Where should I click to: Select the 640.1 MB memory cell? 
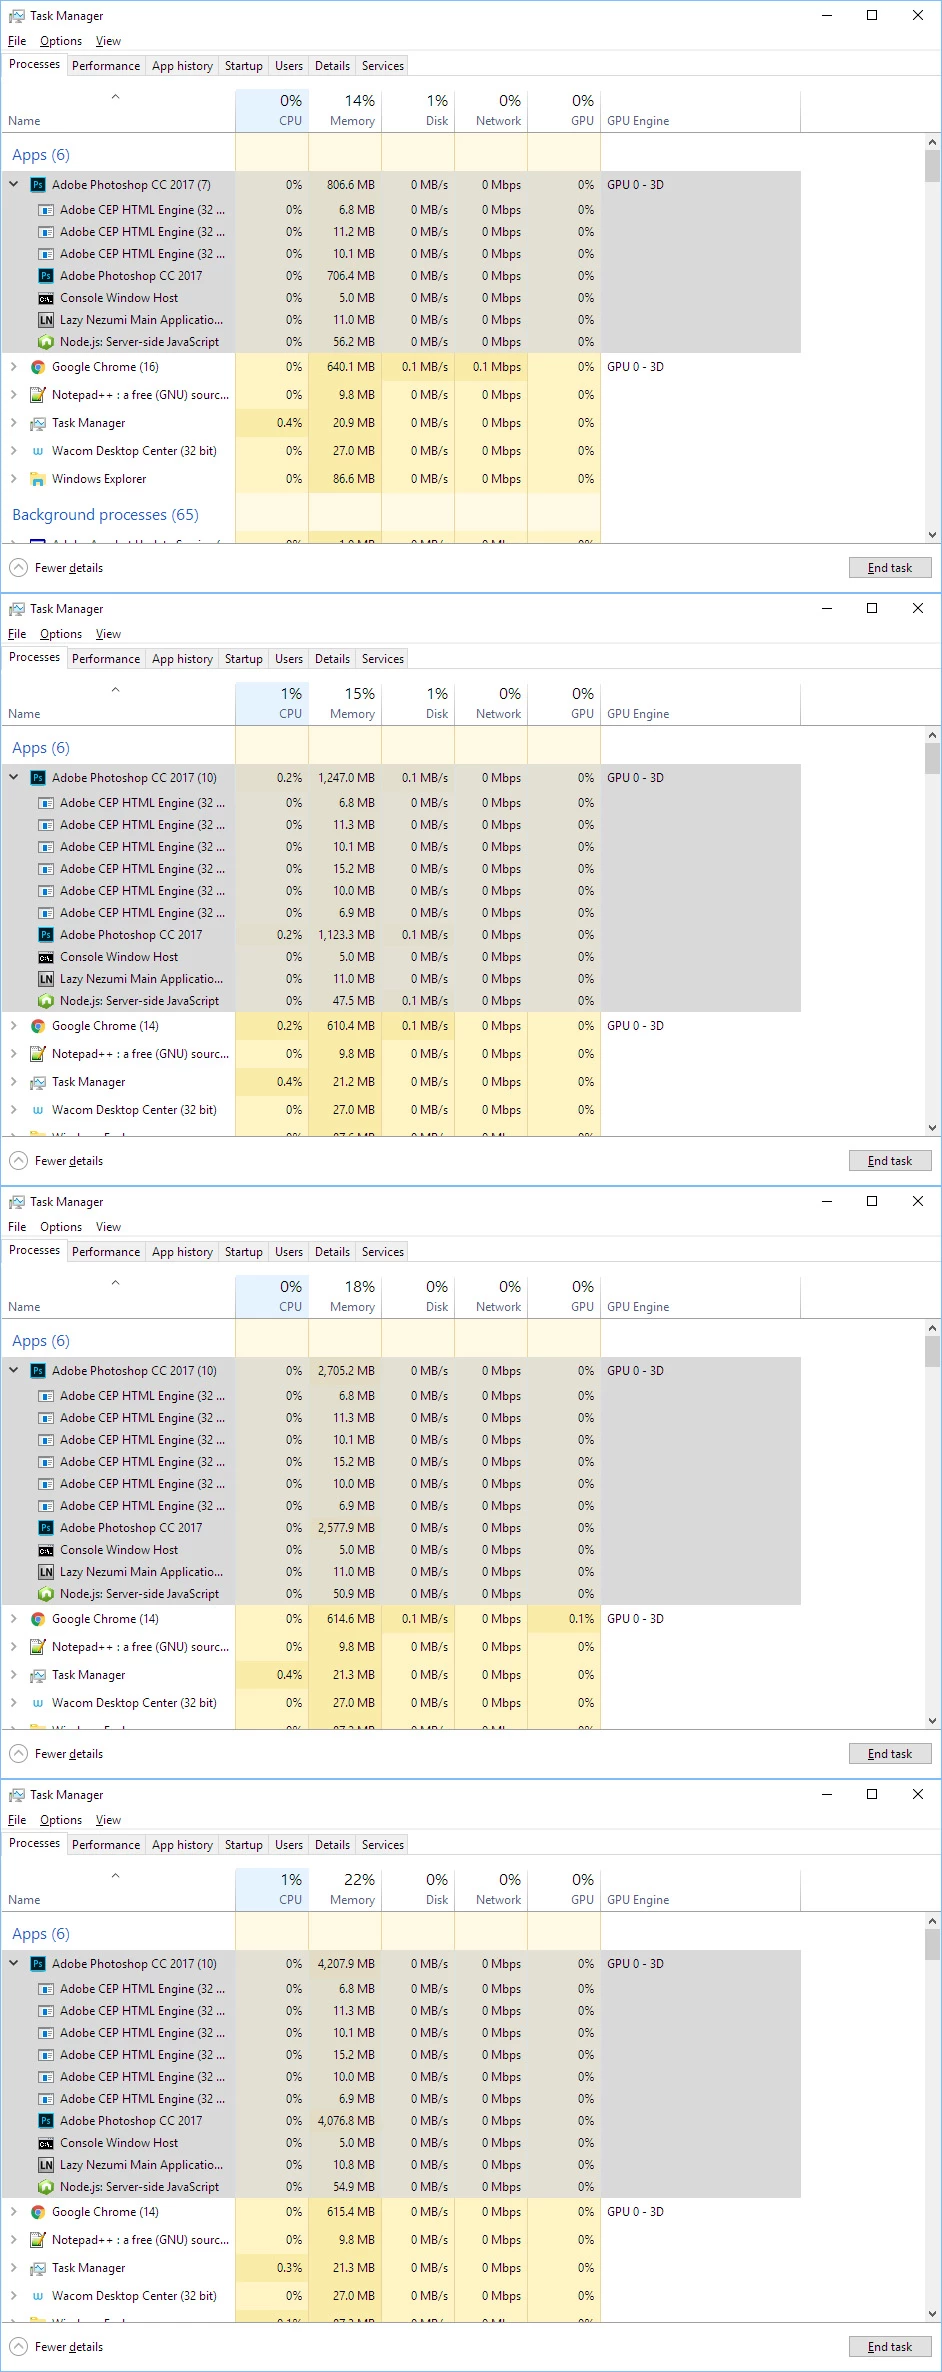(x=345, y=367)
